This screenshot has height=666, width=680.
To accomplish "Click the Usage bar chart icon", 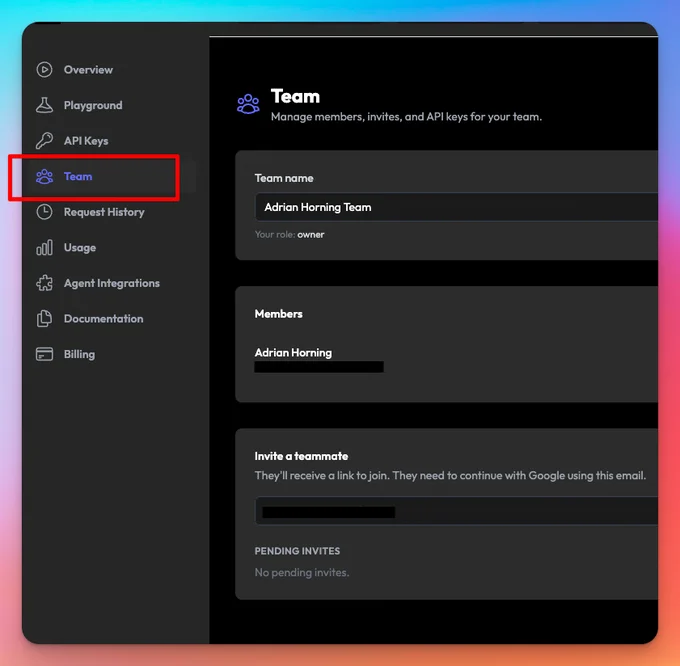I will click(44, 248).
